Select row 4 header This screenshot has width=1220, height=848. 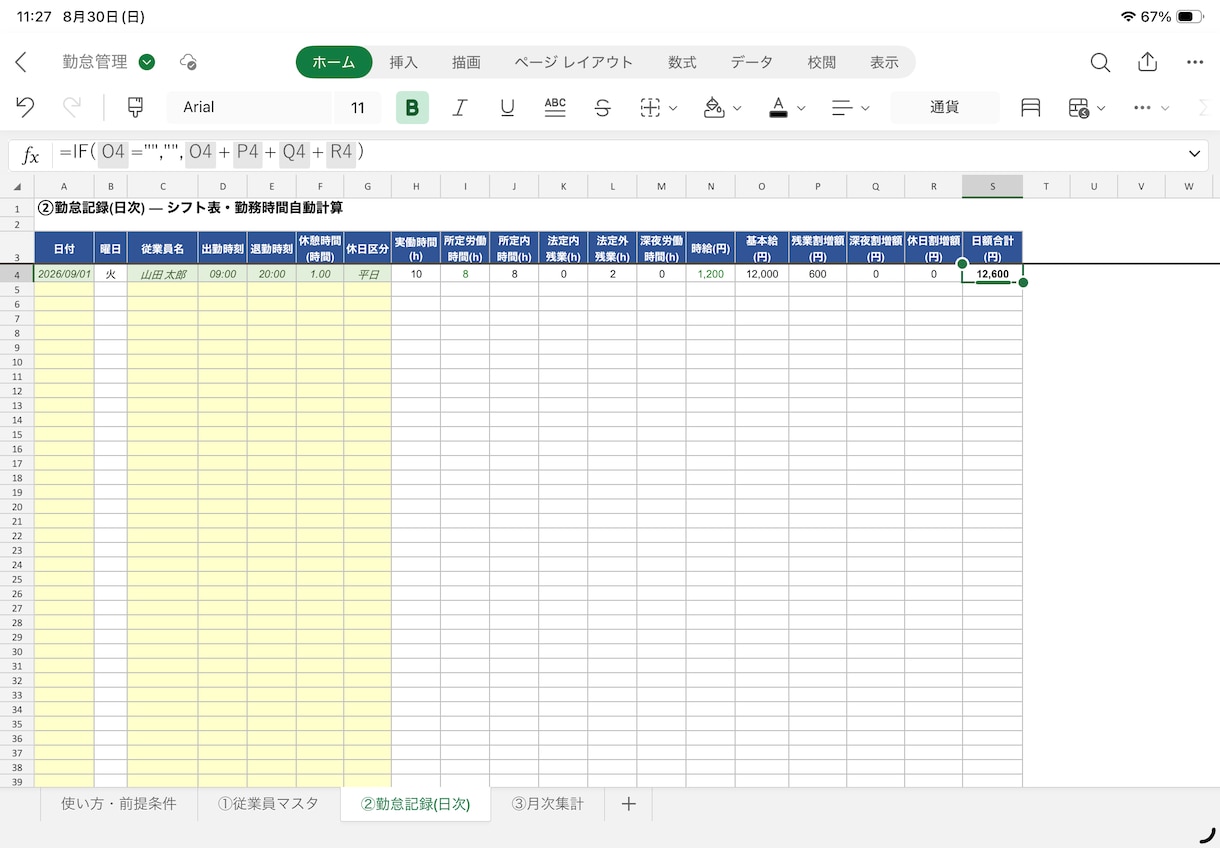pyautogui.click(x=17, y=273)
